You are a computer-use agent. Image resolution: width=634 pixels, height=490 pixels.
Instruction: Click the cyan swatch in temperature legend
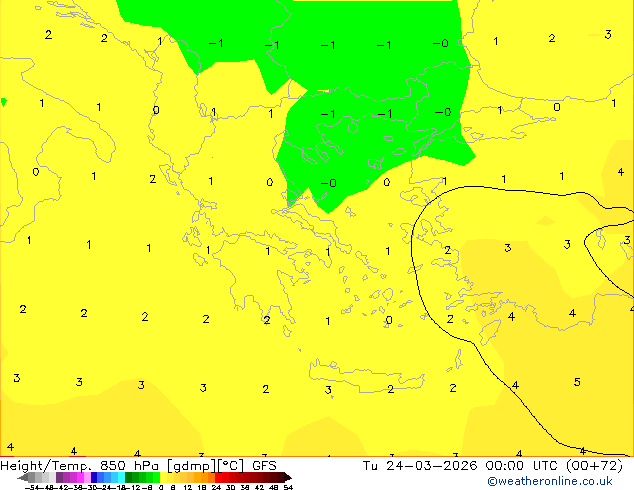click(121, 477)
